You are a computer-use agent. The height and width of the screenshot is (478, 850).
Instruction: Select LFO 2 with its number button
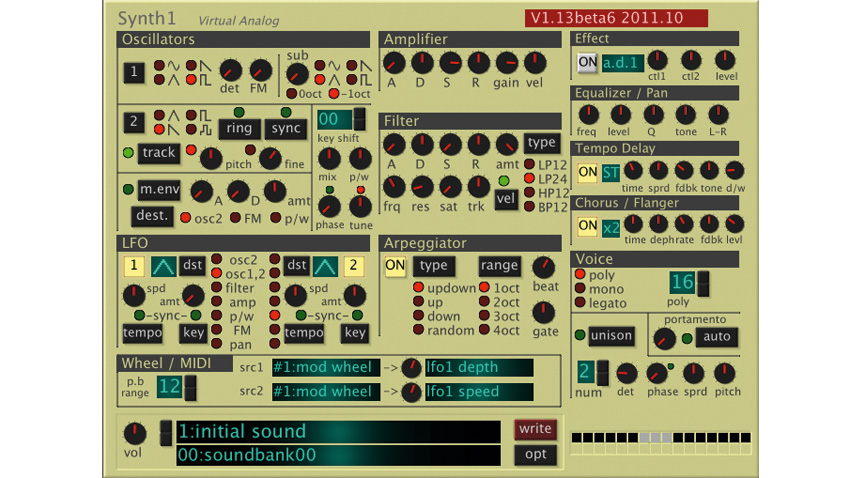pyautogui.click(x=353, y=266)
